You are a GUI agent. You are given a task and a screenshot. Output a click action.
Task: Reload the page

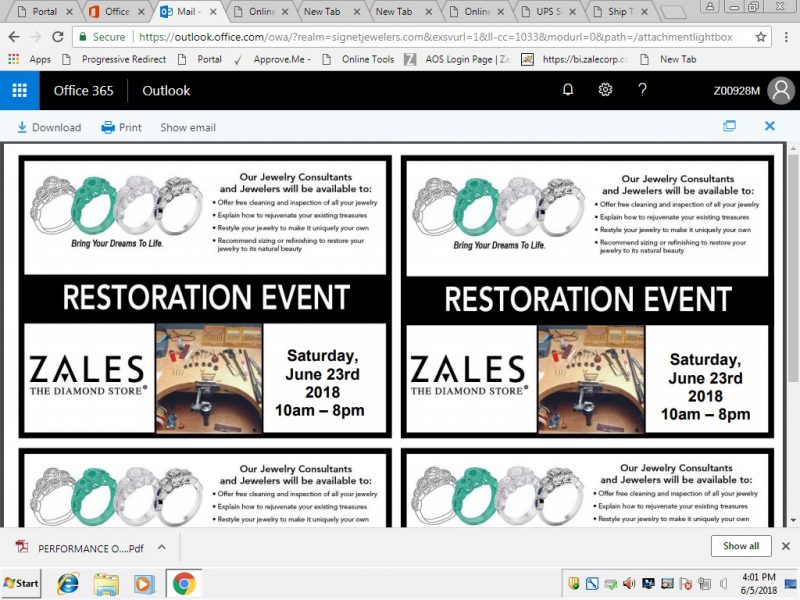point(59,36)
